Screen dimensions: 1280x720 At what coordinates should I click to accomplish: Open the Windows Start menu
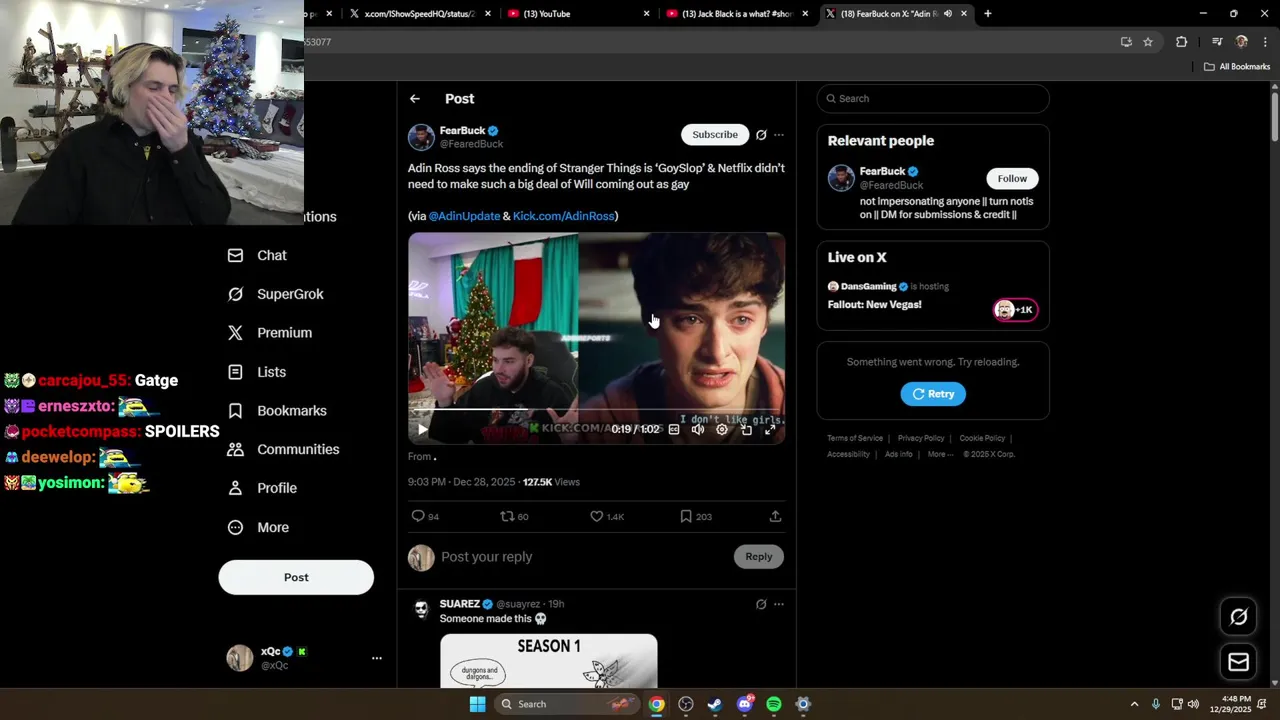tap(478, 704)
